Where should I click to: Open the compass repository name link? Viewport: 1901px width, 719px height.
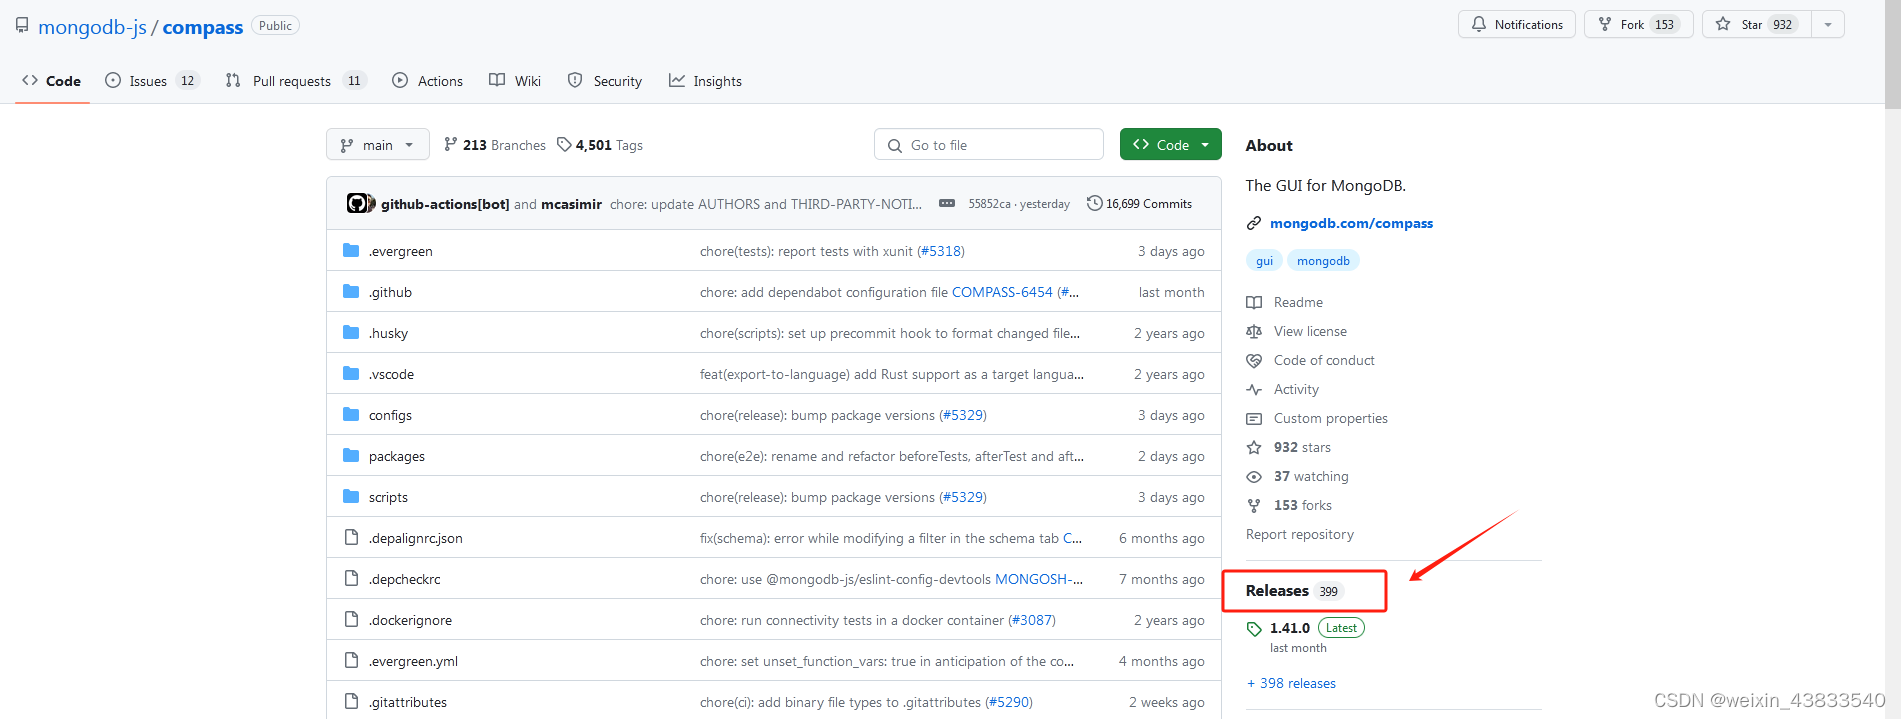tap(202, 27)
